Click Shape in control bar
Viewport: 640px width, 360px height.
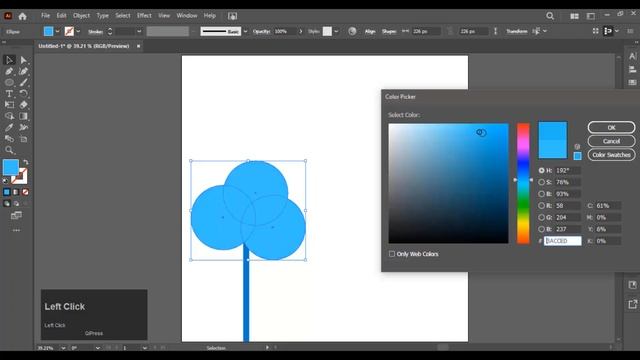389,31
